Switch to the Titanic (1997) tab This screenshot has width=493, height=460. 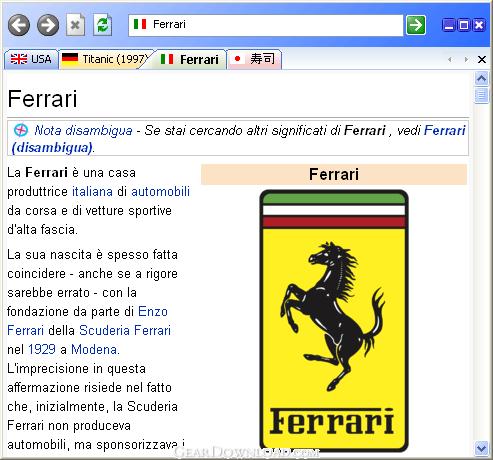coord(106,59)
